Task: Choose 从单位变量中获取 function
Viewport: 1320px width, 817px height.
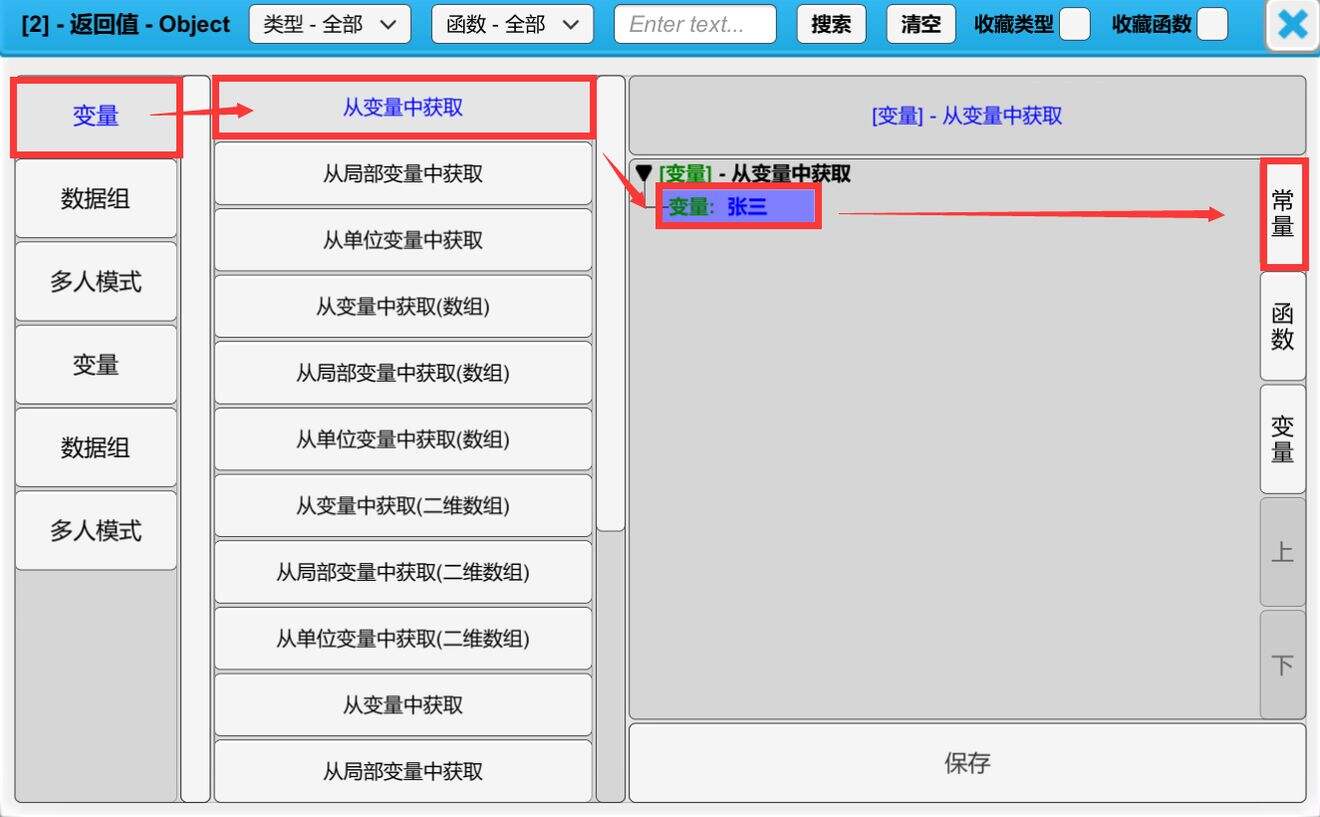Action: [403, 240]
